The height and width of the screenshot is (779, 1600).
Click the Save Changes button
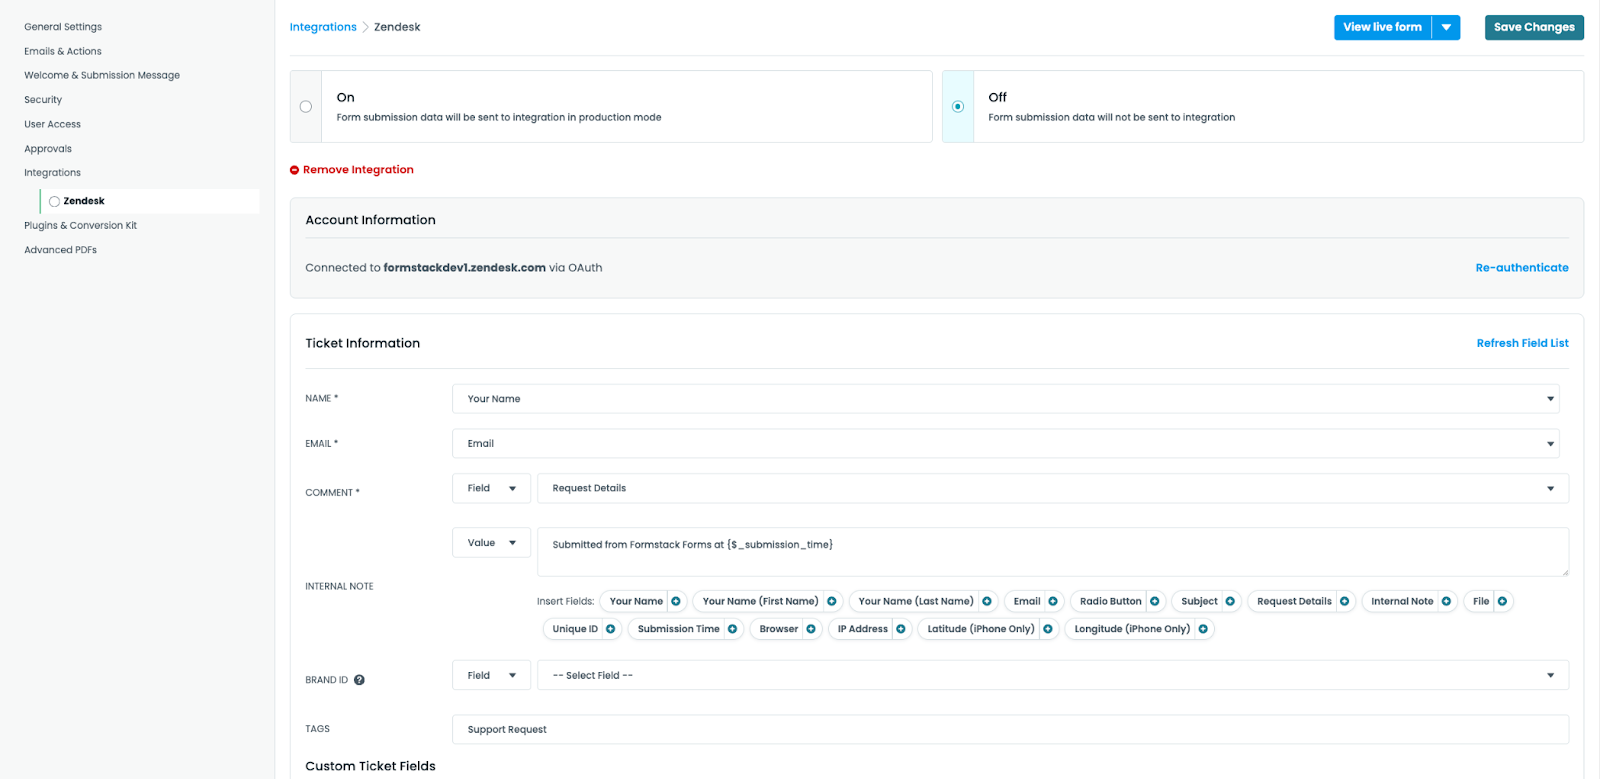coord(1534,28)
